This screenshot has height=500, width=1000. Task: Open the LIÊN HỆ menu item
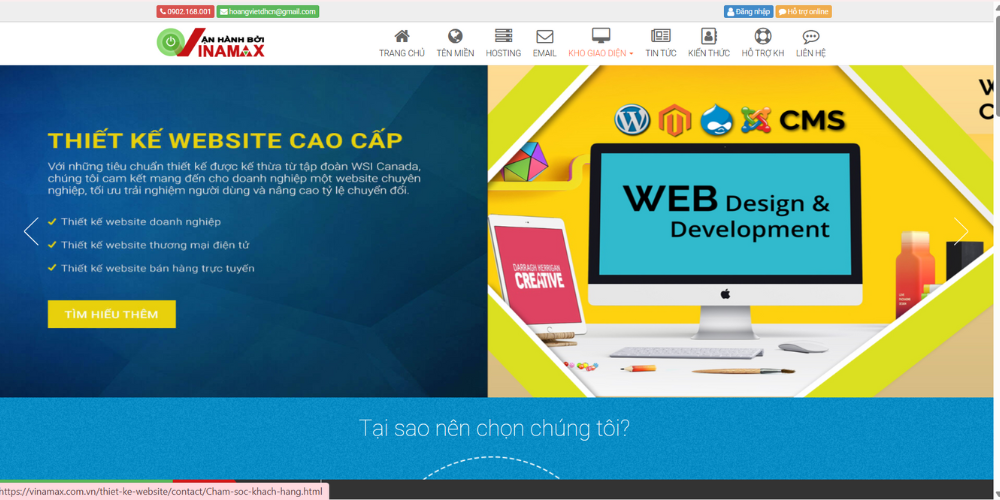click(811, 54)
